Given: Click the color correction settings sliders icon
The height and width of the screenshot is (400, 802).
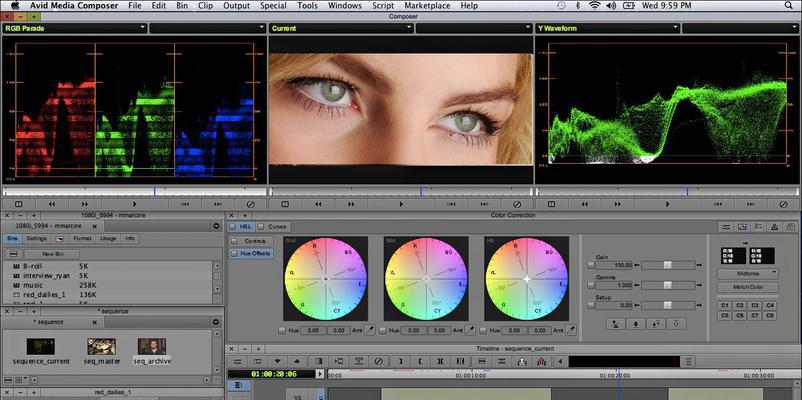Looking at the screenshot, I should click(725, 227).
